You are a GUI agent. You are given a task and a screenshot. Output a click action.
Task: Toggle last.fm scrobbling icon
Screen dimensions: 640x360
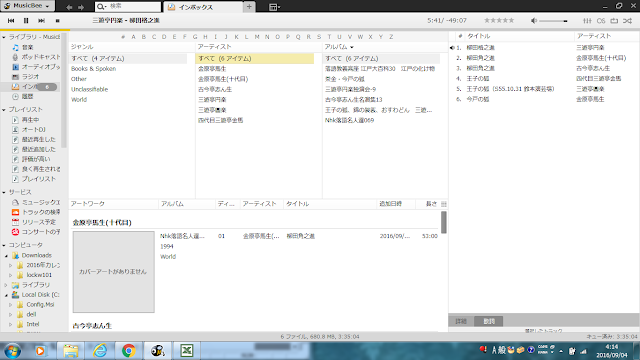click(x=601, y=20)
